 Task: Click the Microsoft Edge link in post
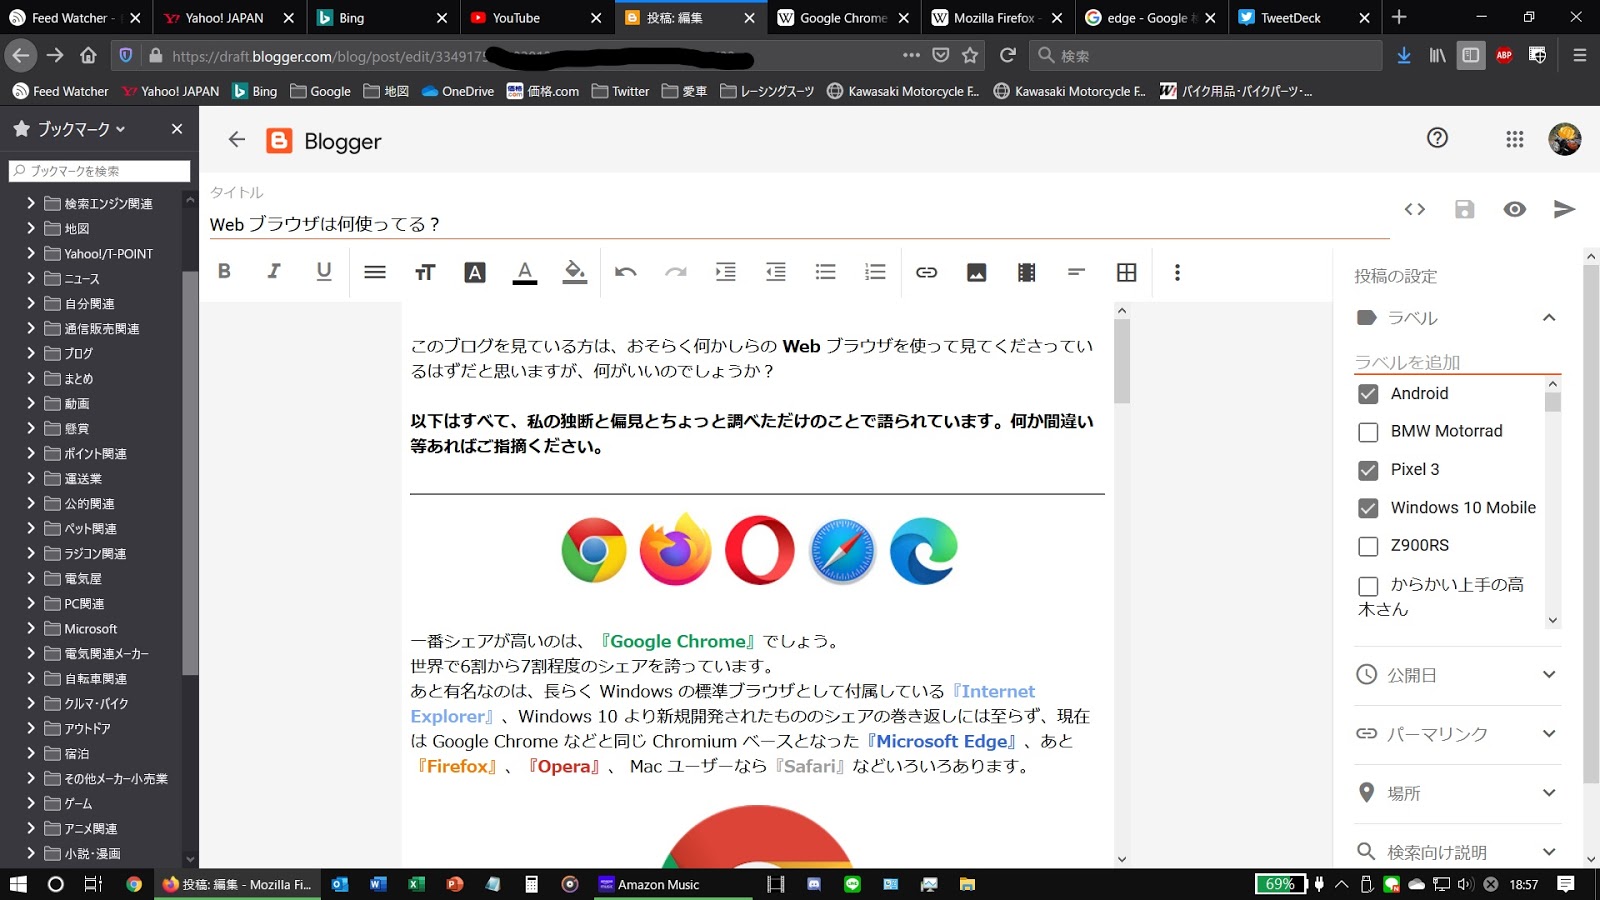click(942, 741)
